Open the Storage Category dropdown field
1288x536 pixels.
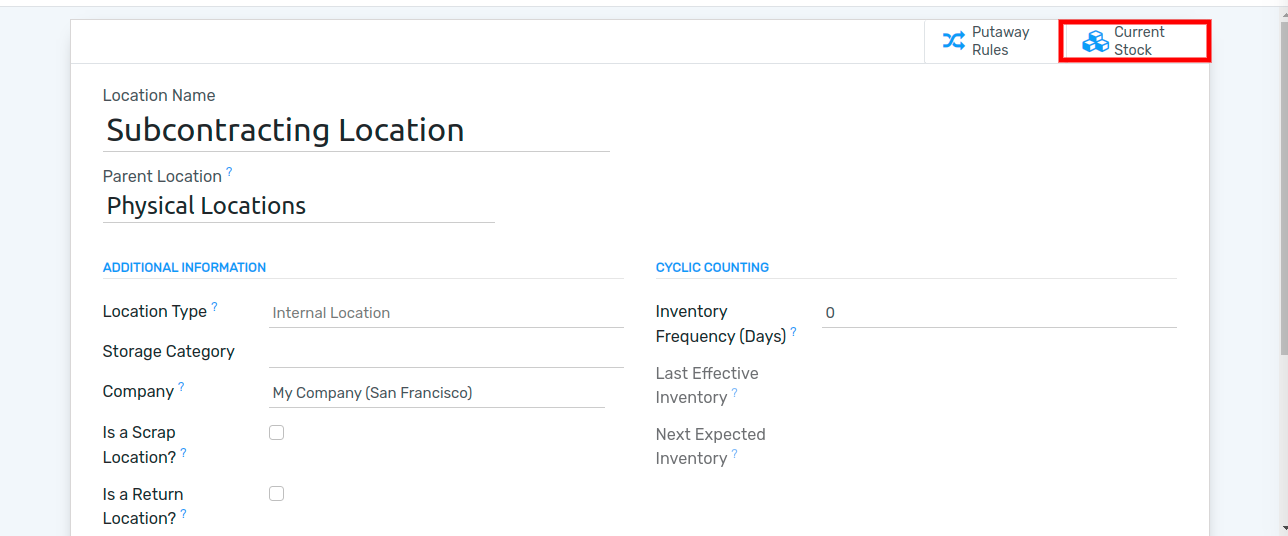(x=446, y=353)
